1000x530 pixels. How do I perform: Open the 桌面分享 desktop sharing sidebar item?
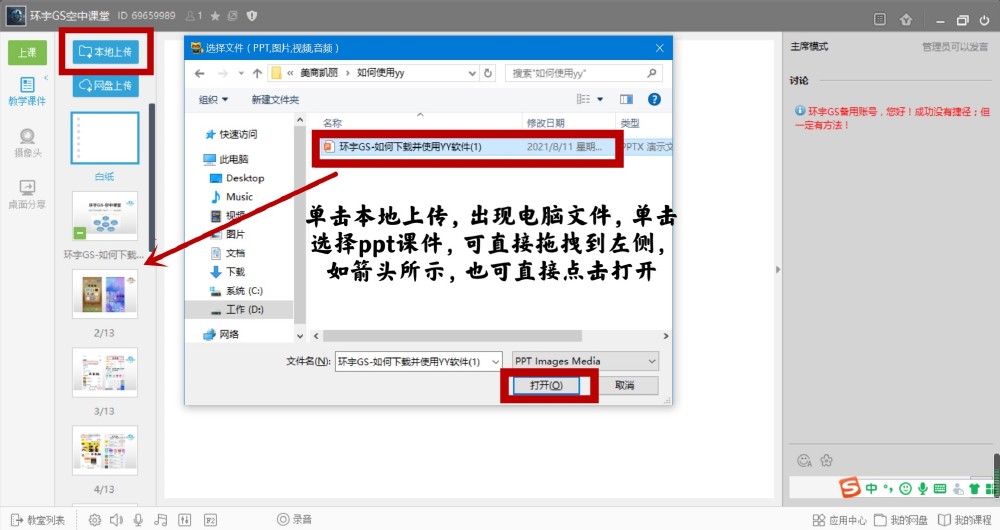[27, 195]
